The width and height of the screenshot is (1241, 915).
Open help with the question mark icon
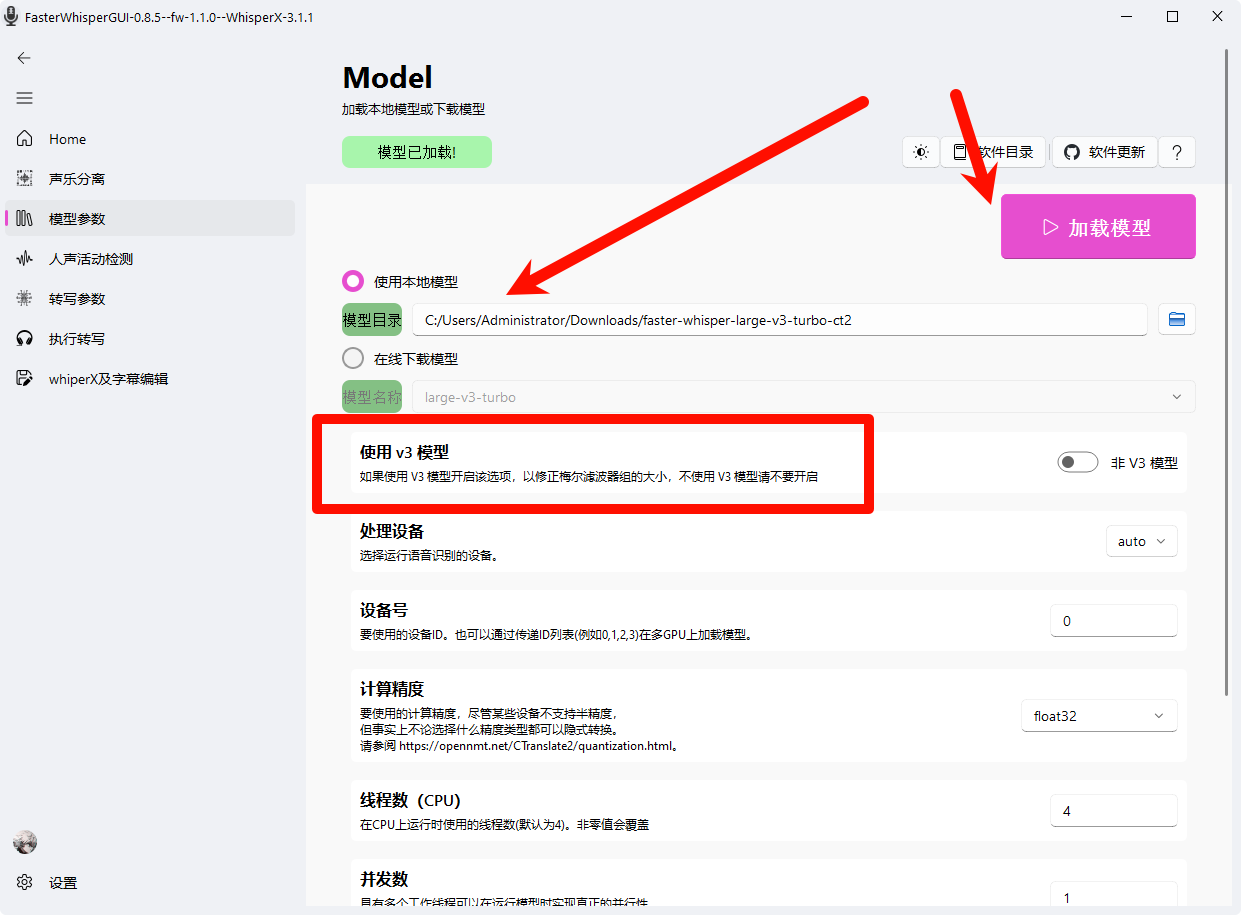coord(1177,151)
